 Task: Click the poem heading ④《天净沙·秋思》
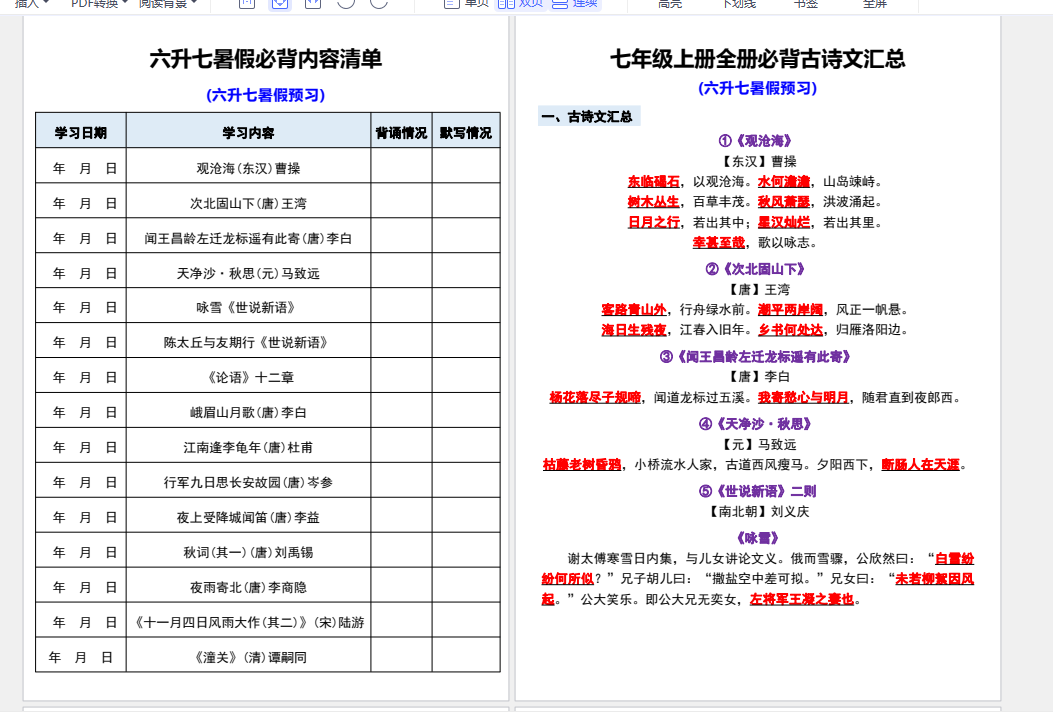(756, 424)
